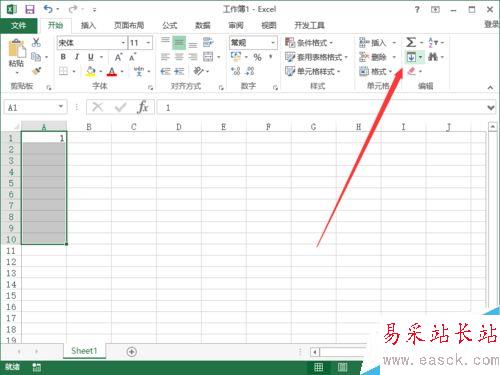Select the Sheet1 tab
This screenshot has width=500, height=375.
click(84, 351)
